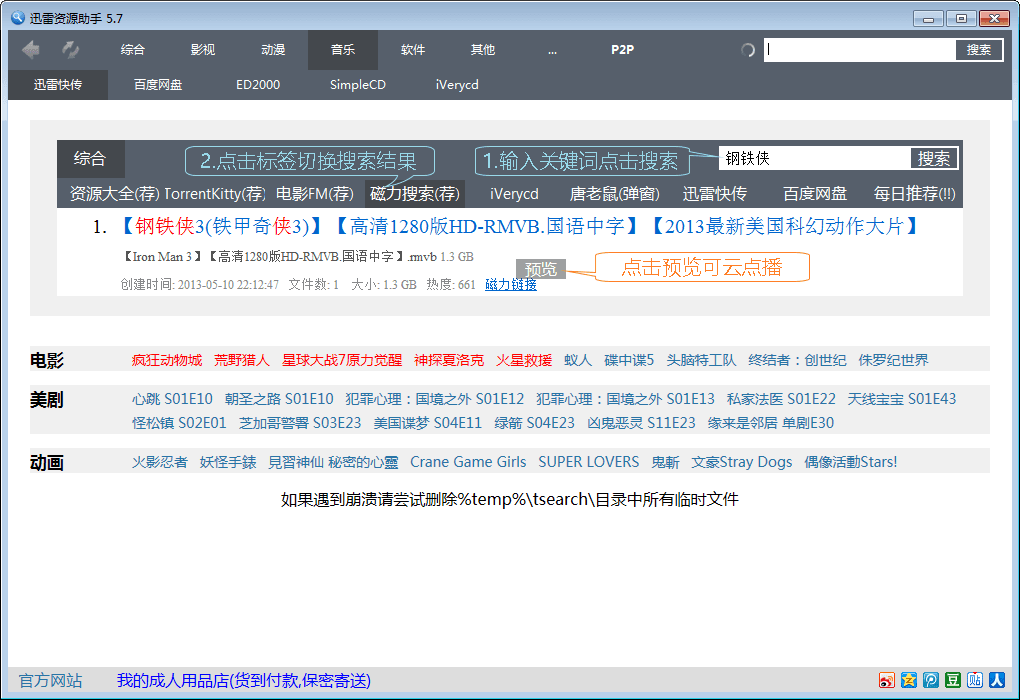Share to Sina Weibo icon
The width and height of the screenshot is (1020, 700).
coord(887,680)
